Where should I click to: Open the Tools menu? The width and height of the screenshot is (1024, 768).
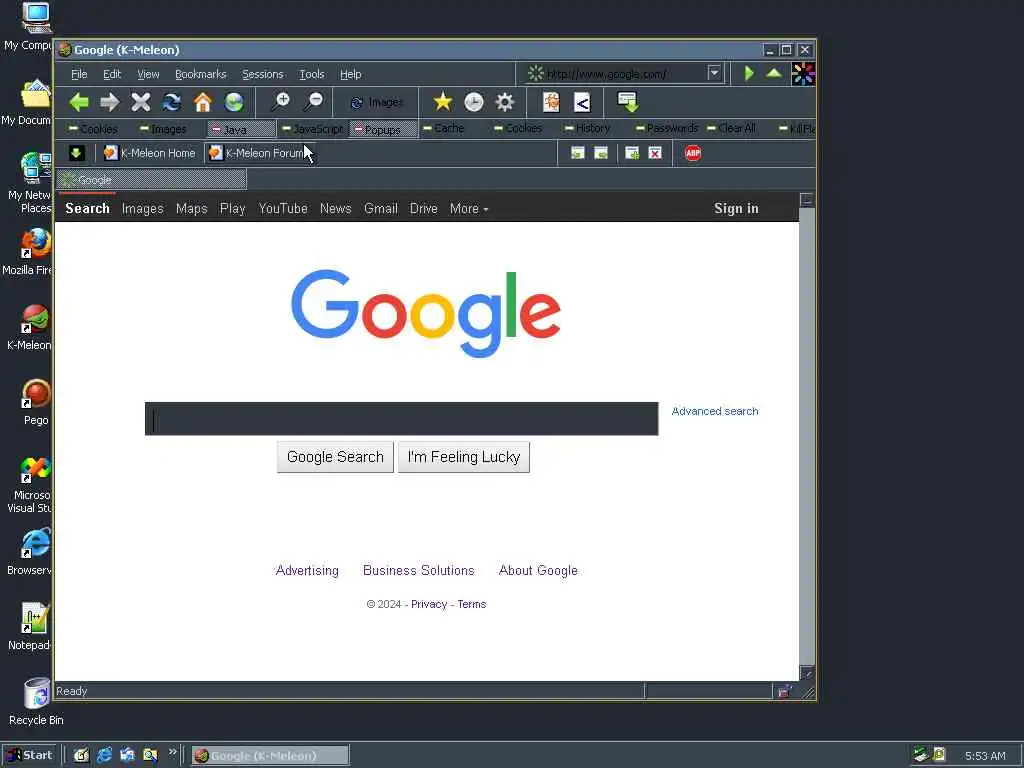312,74
